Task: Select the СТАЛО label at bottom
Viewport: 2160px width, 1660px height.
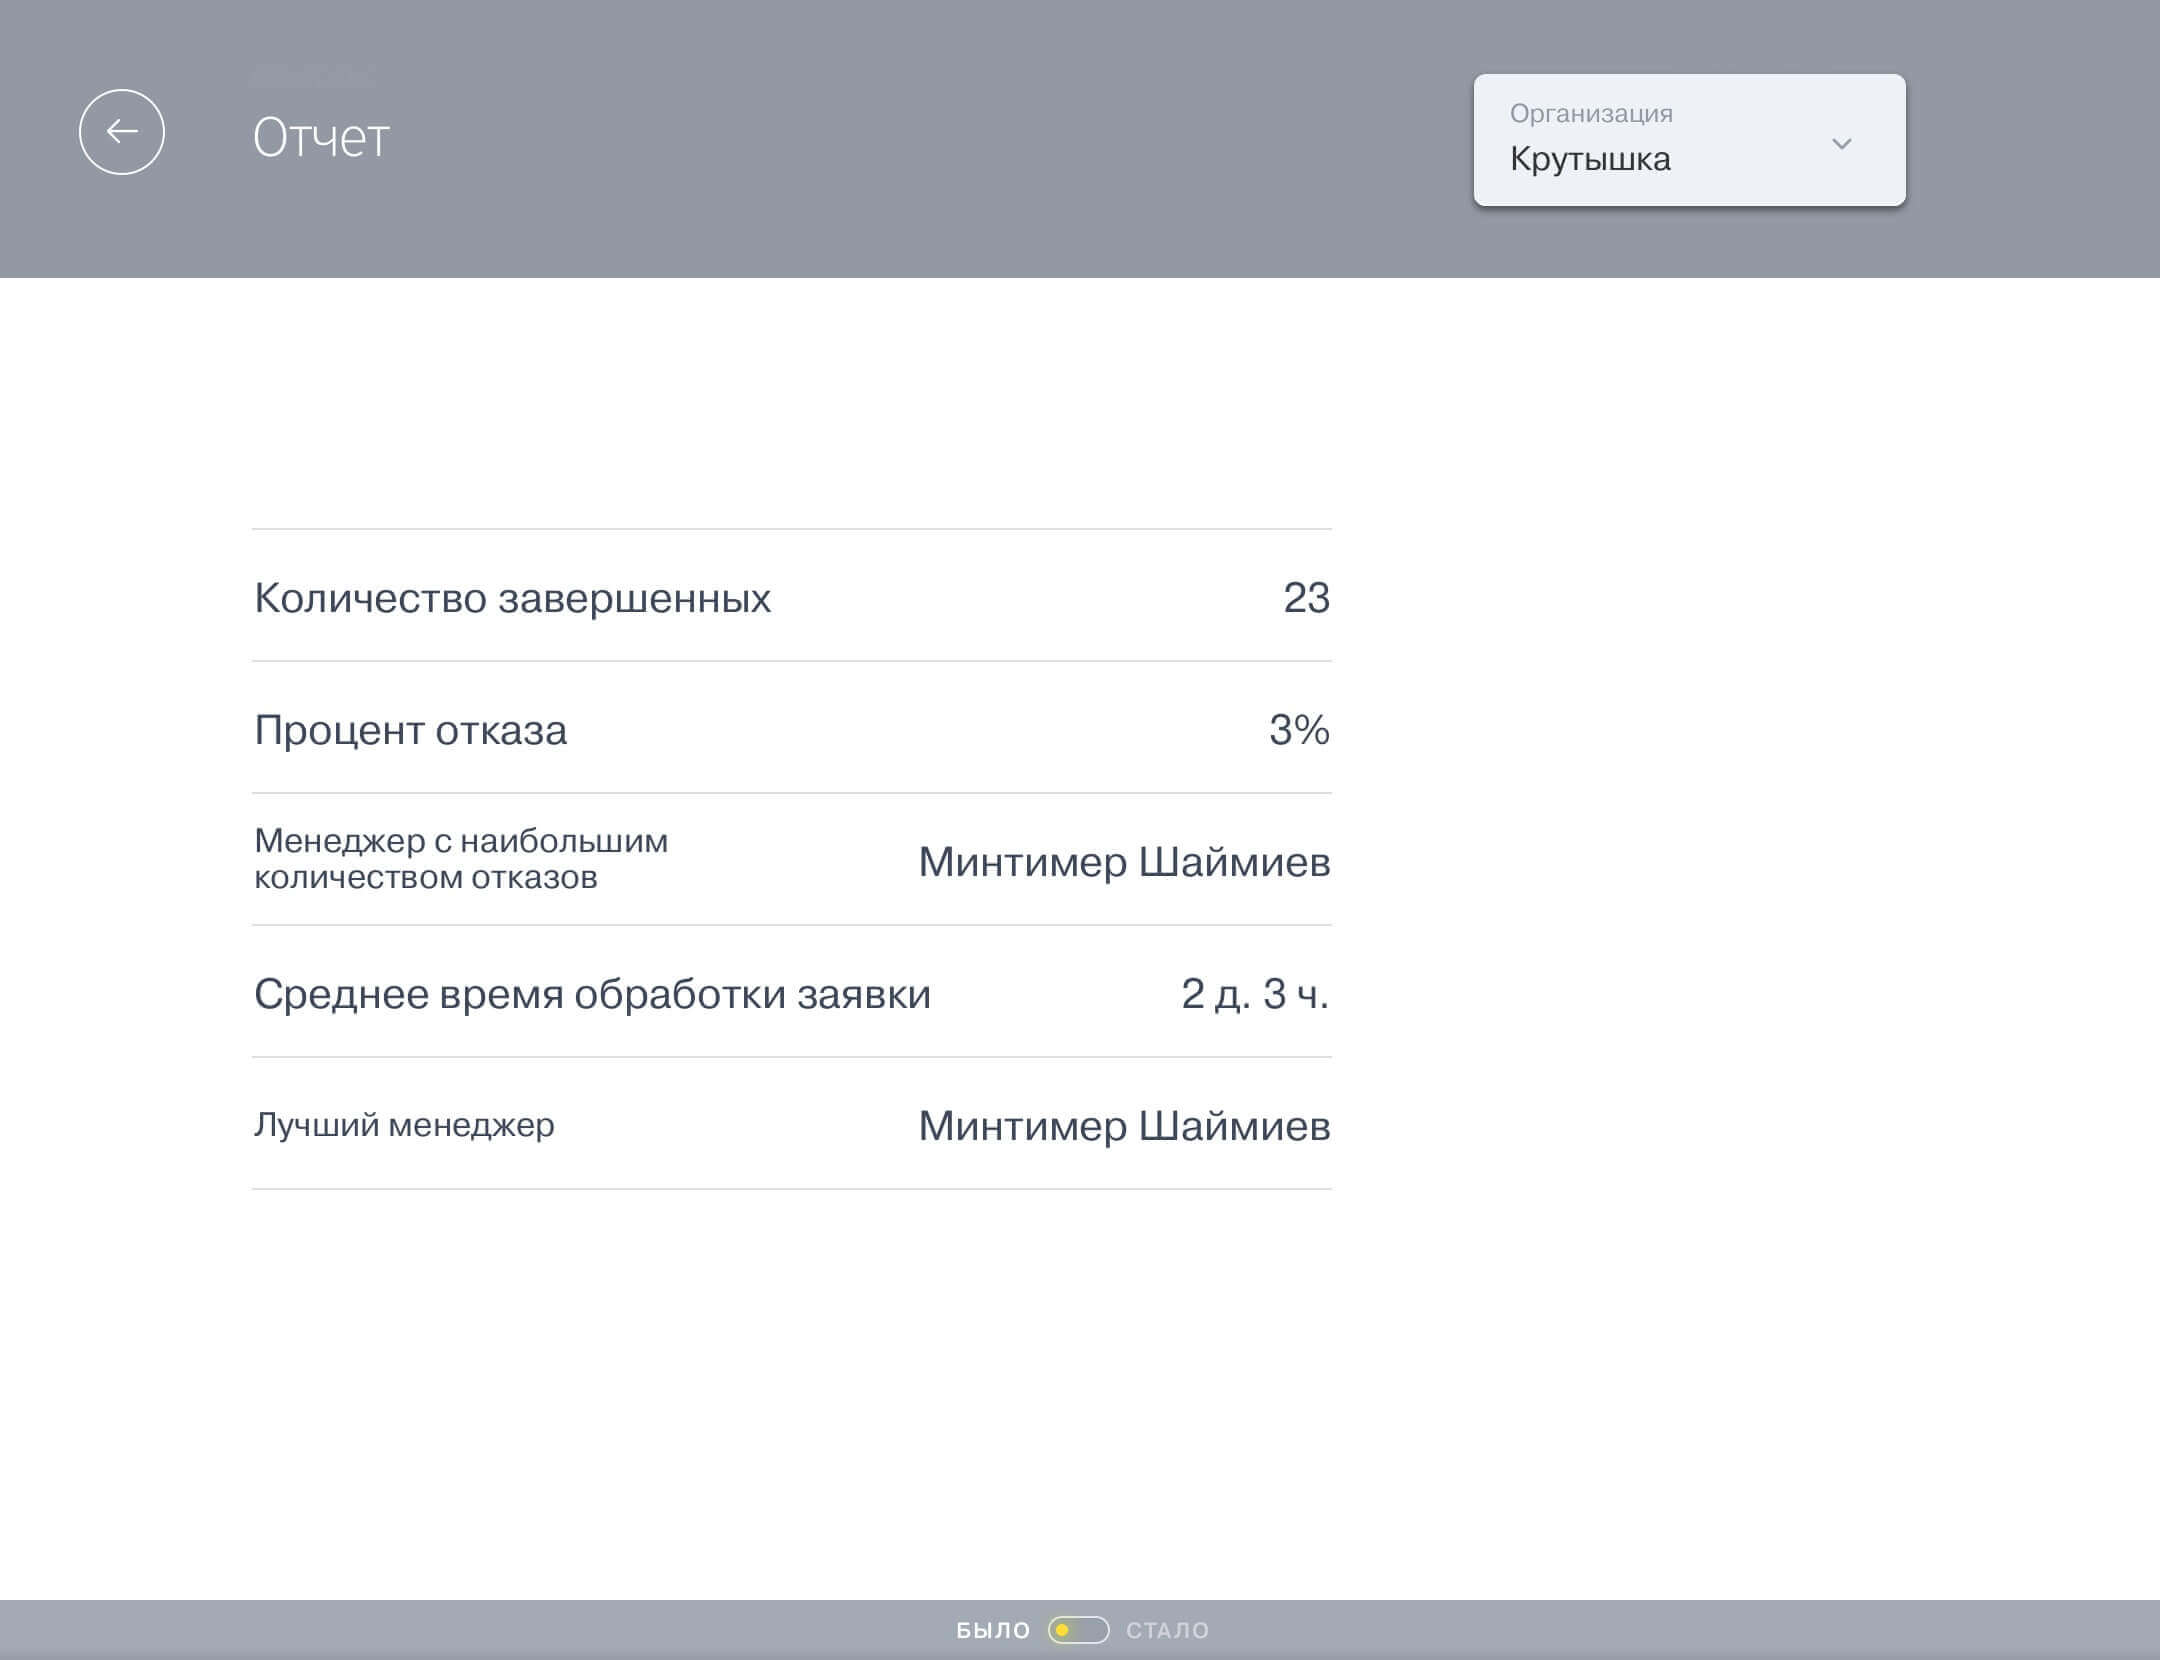Action: (x=1167, y=1630)
